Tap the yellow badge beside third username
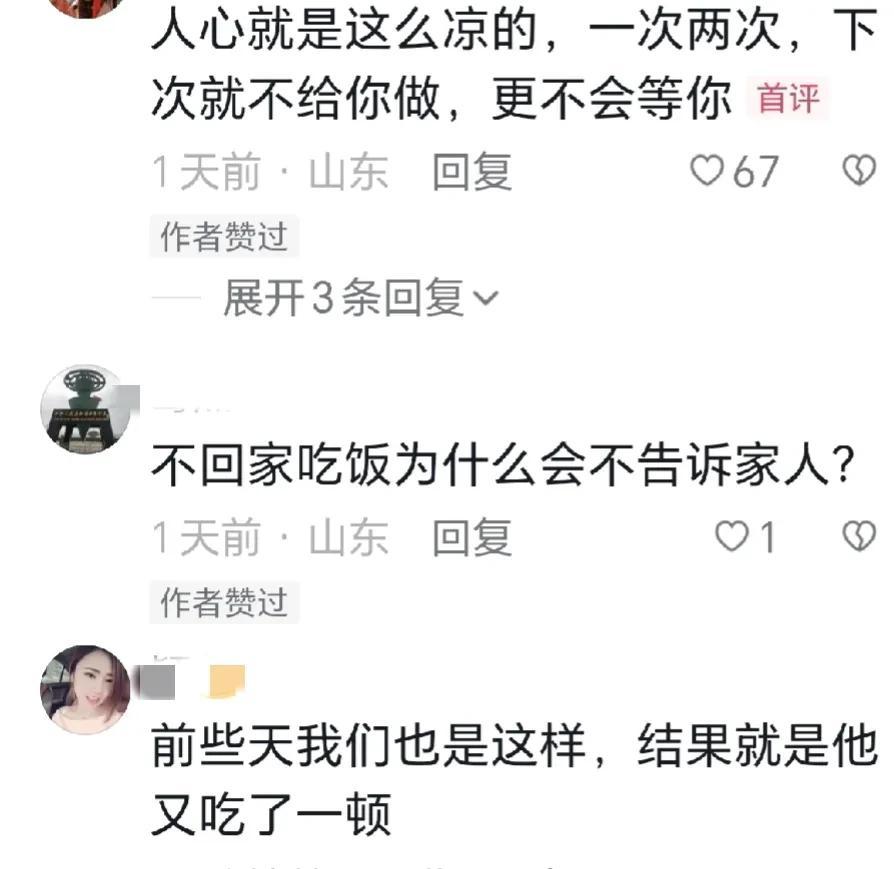 [x=226, y=681]
